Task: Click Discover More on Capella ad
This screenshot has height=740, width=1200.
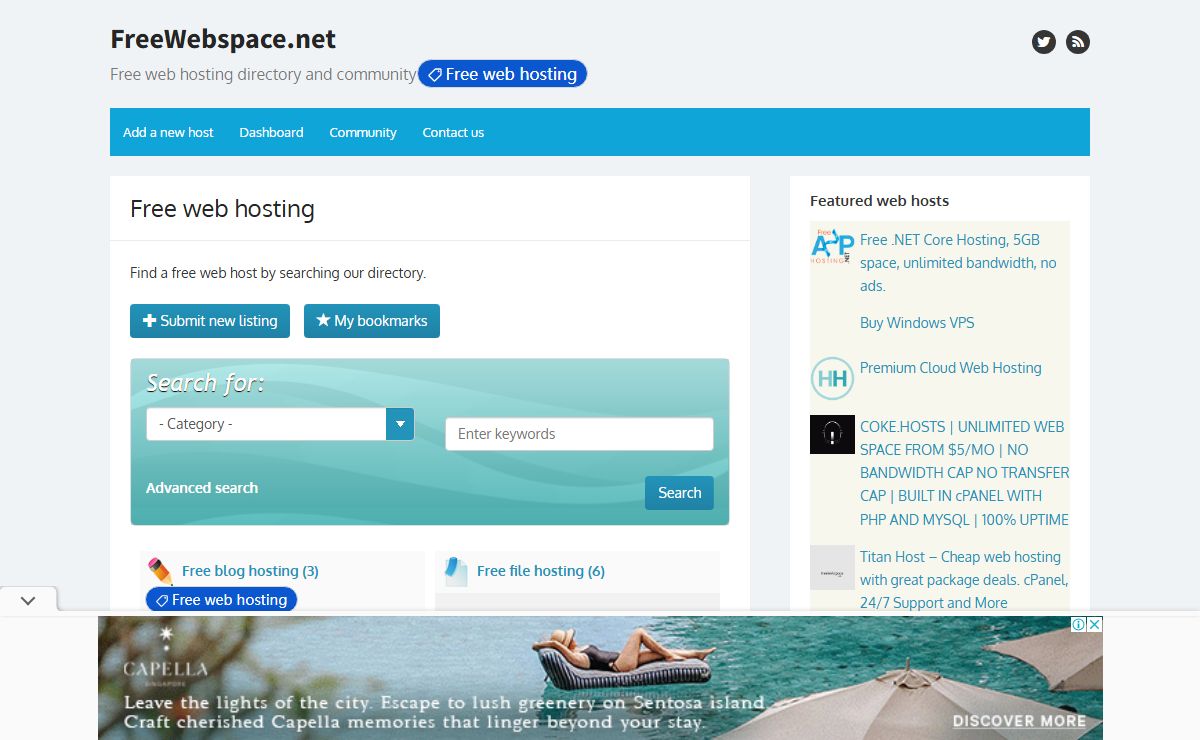Action: (x=1018, y=721)
